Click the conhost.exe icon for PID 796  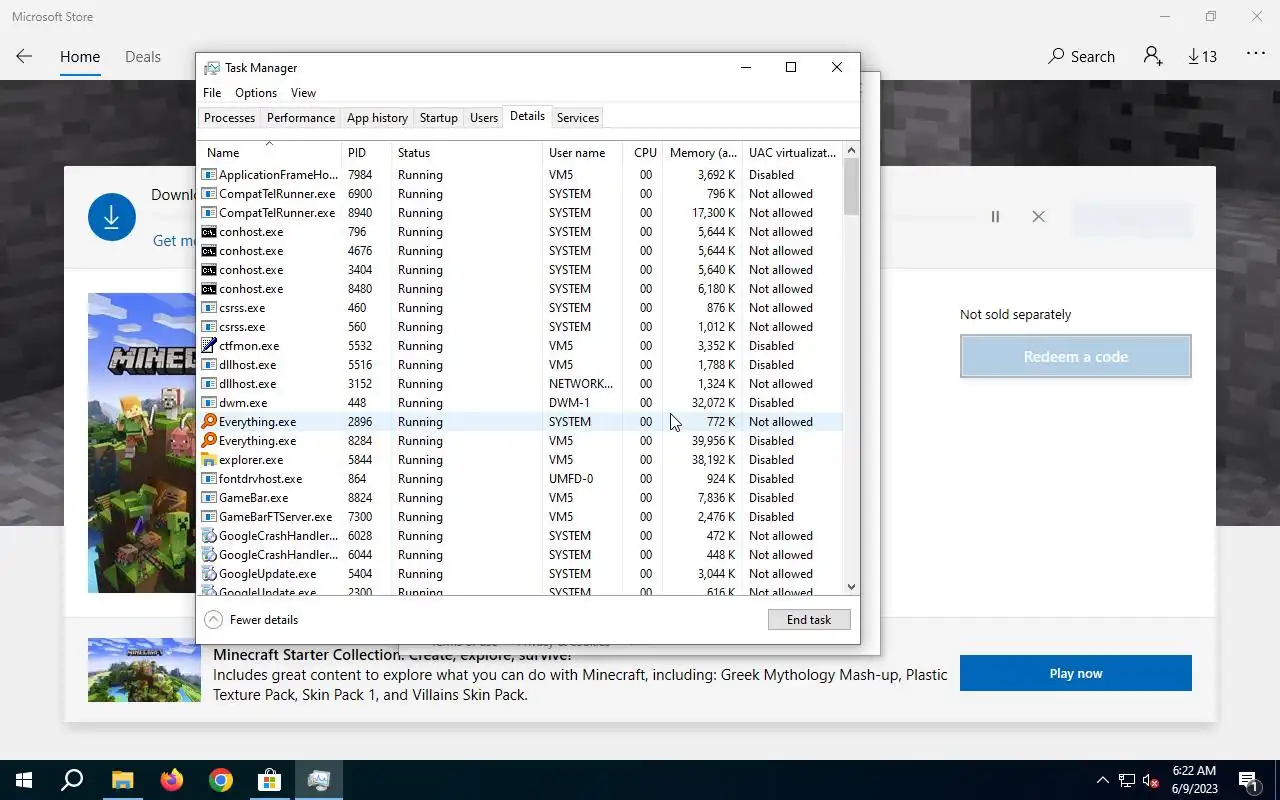[x=209, y=232]
